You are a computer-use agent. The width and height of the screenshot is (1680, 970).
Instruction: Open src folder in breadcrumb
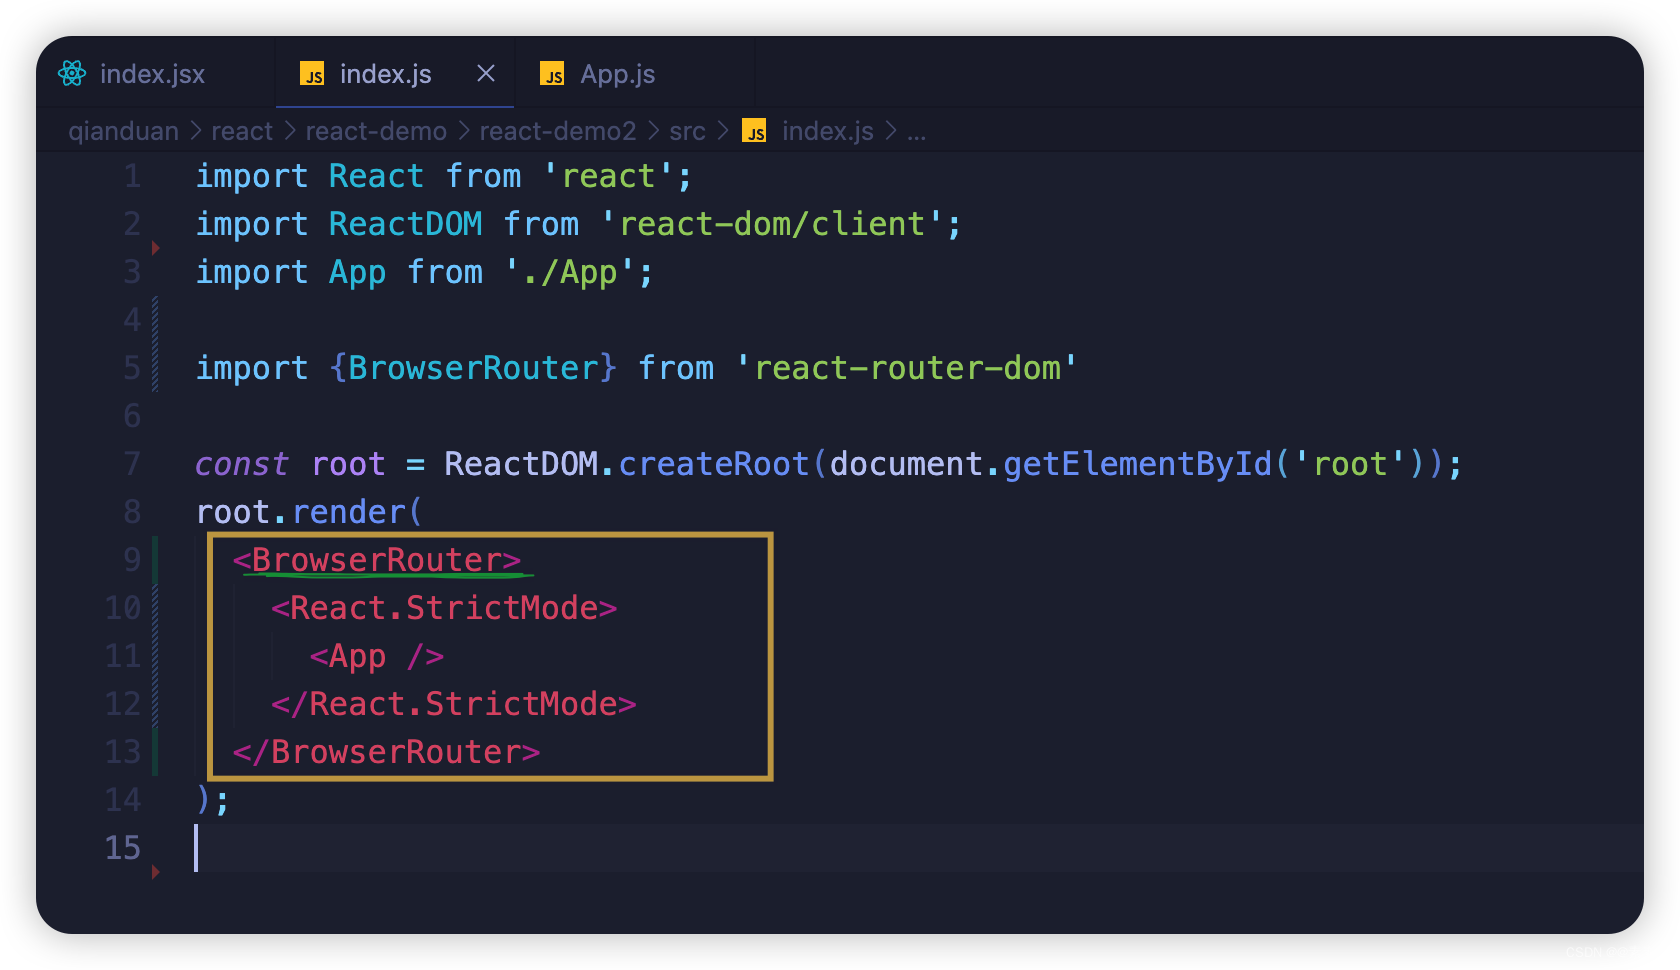point(687,131)
